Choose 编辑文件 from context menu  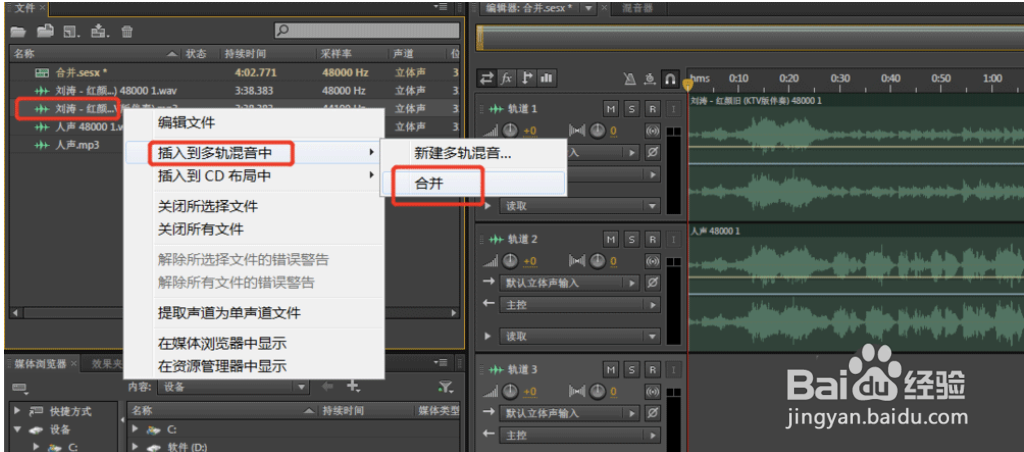[x=186, y=122]
